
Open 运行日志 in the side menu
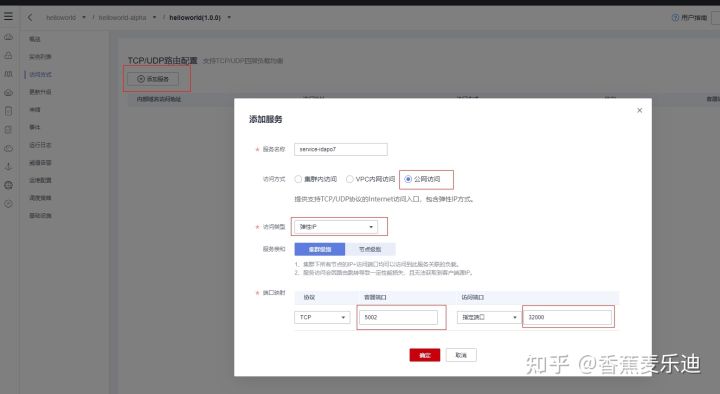point(40,145)
